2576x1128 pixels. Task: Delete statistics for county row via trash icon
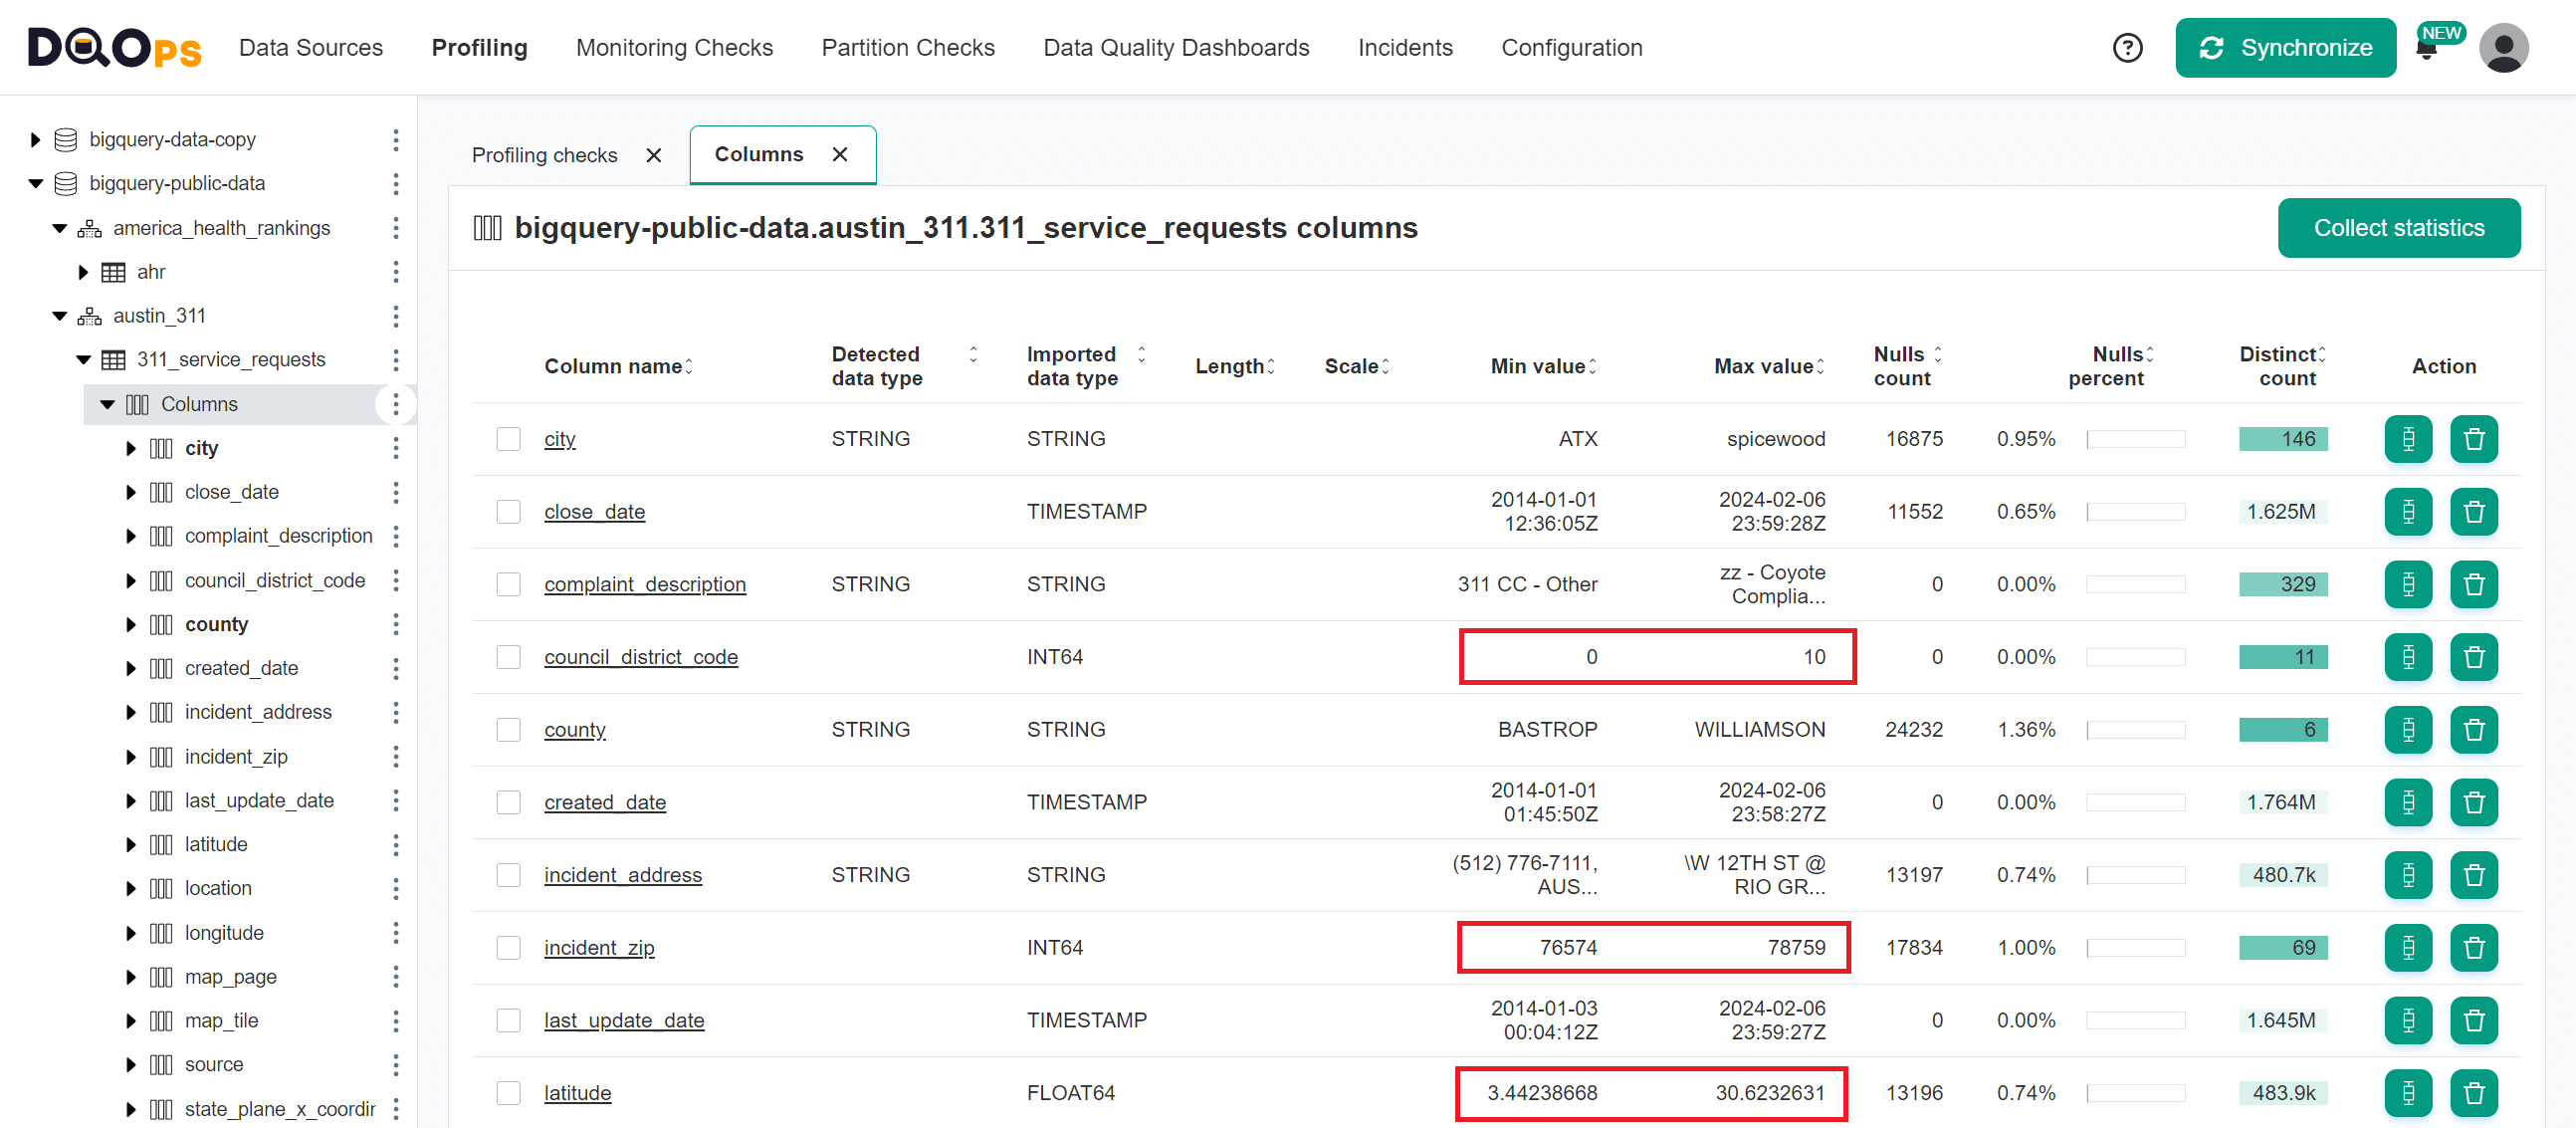pyautogui.click(x=2474, y=729)
